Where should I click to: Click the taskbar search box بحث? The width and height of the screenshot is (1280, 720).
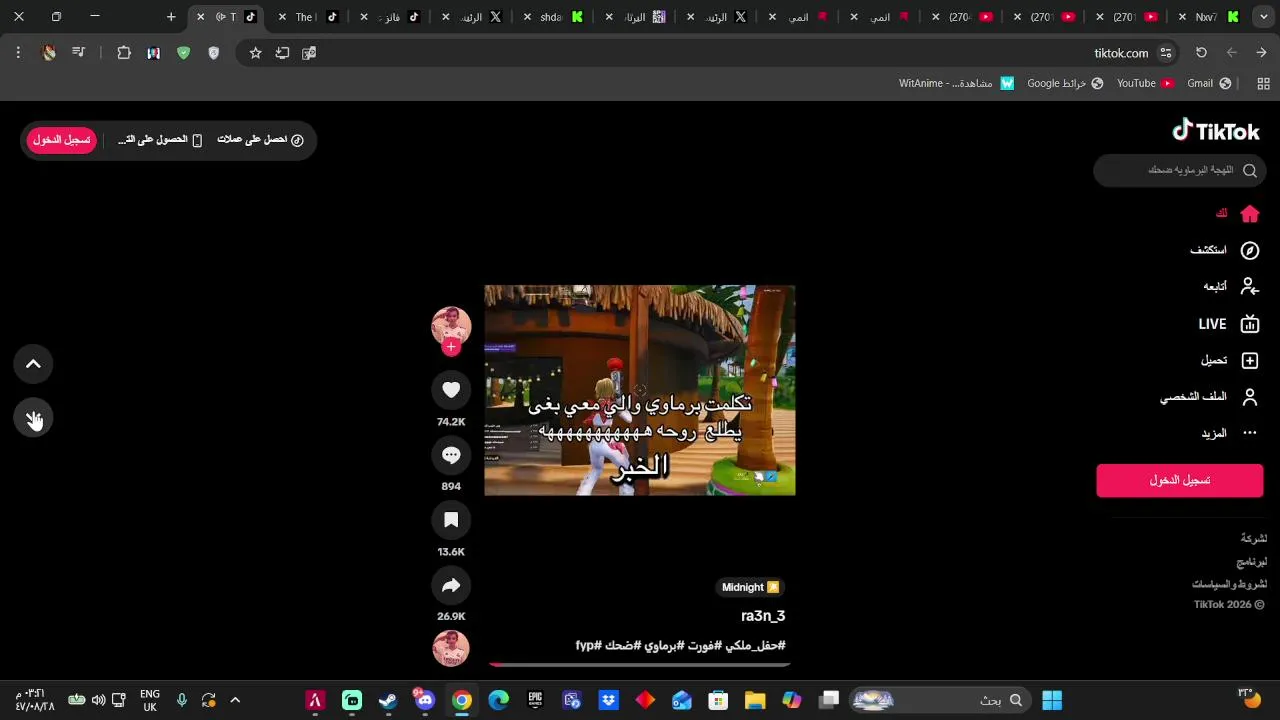click(940, 700)
